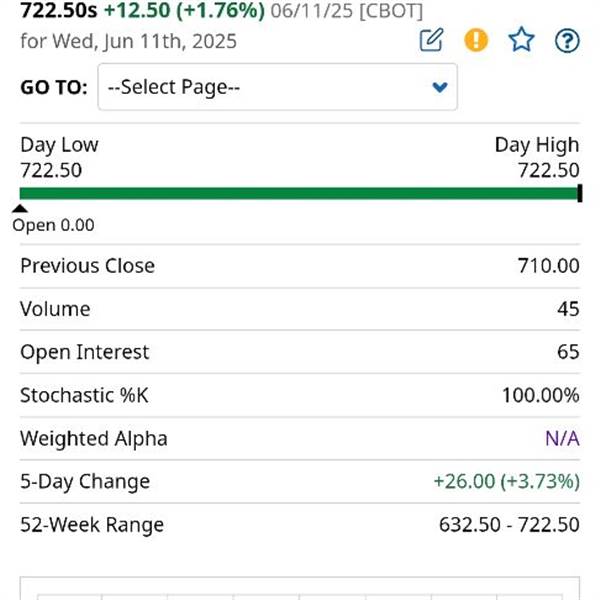Select the Volume row
Viewport: 600px width, 600px height.
tap(300, 309)
